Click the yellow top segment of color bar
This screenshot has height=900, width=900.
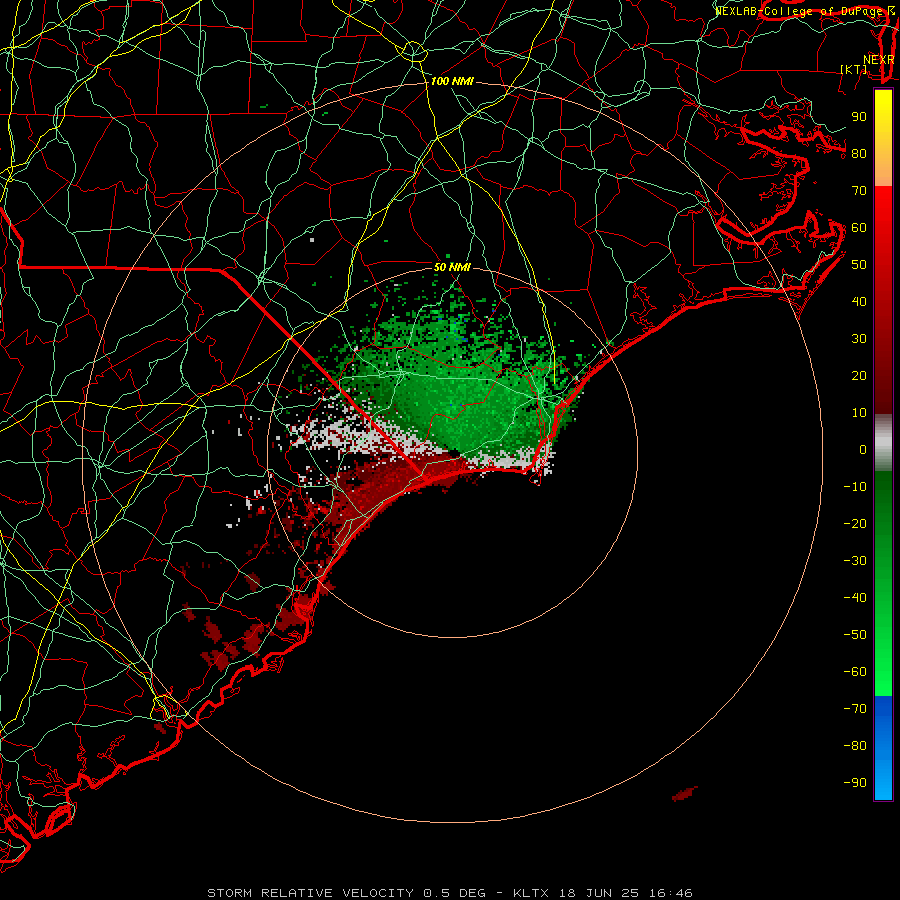(x=883, y=138)
